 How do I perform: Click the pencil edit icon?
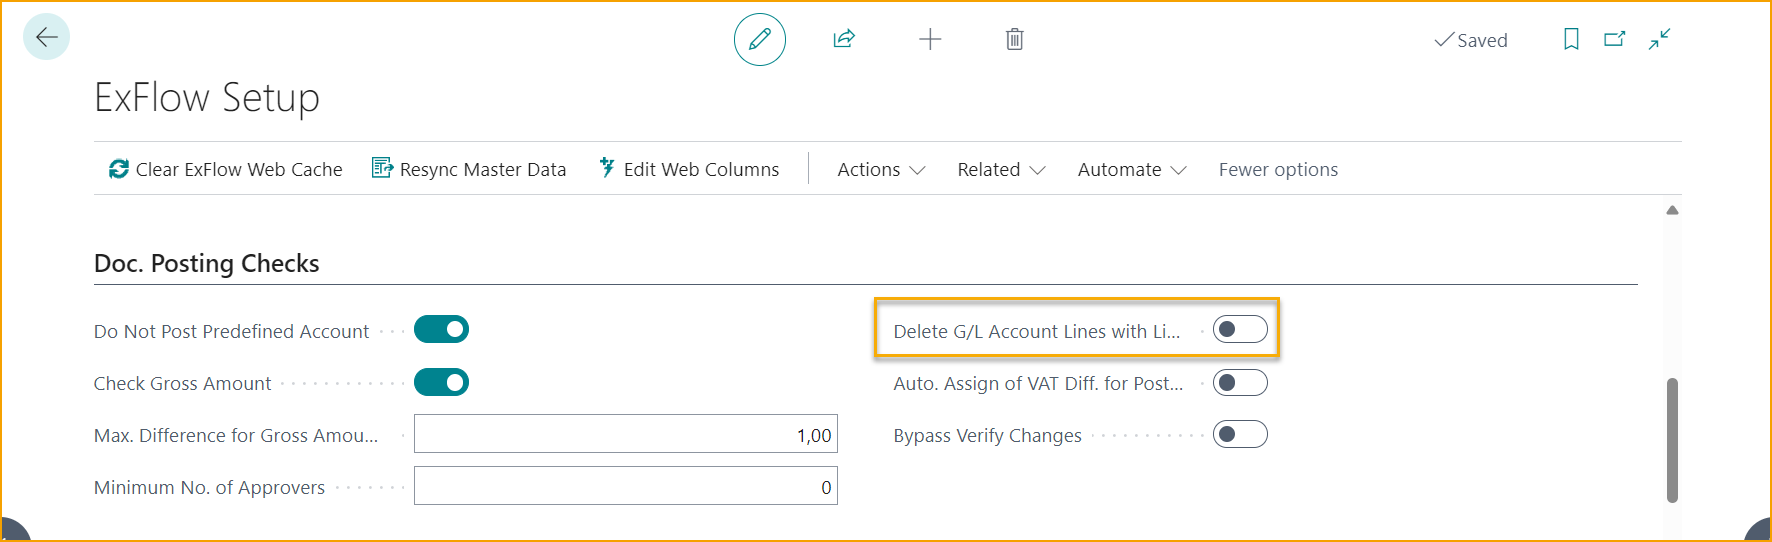tap(760, 39)
